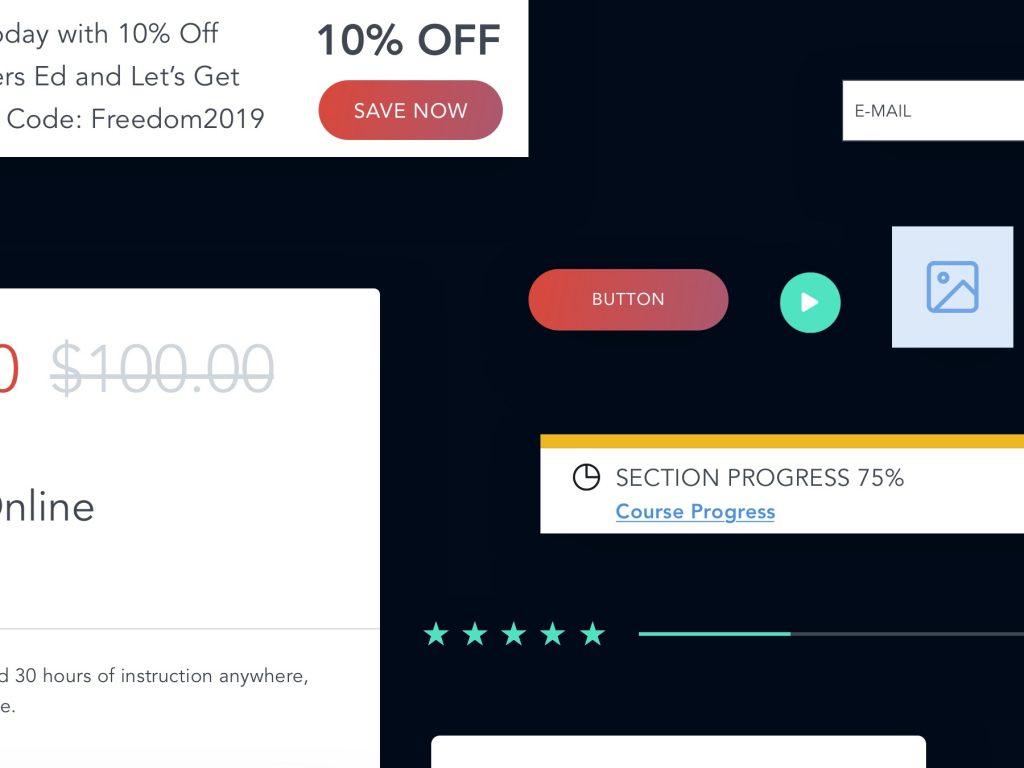Click the Freedom2019 promo code text
This screenshot has width=1024, height=768.
(x=177, y=119)
